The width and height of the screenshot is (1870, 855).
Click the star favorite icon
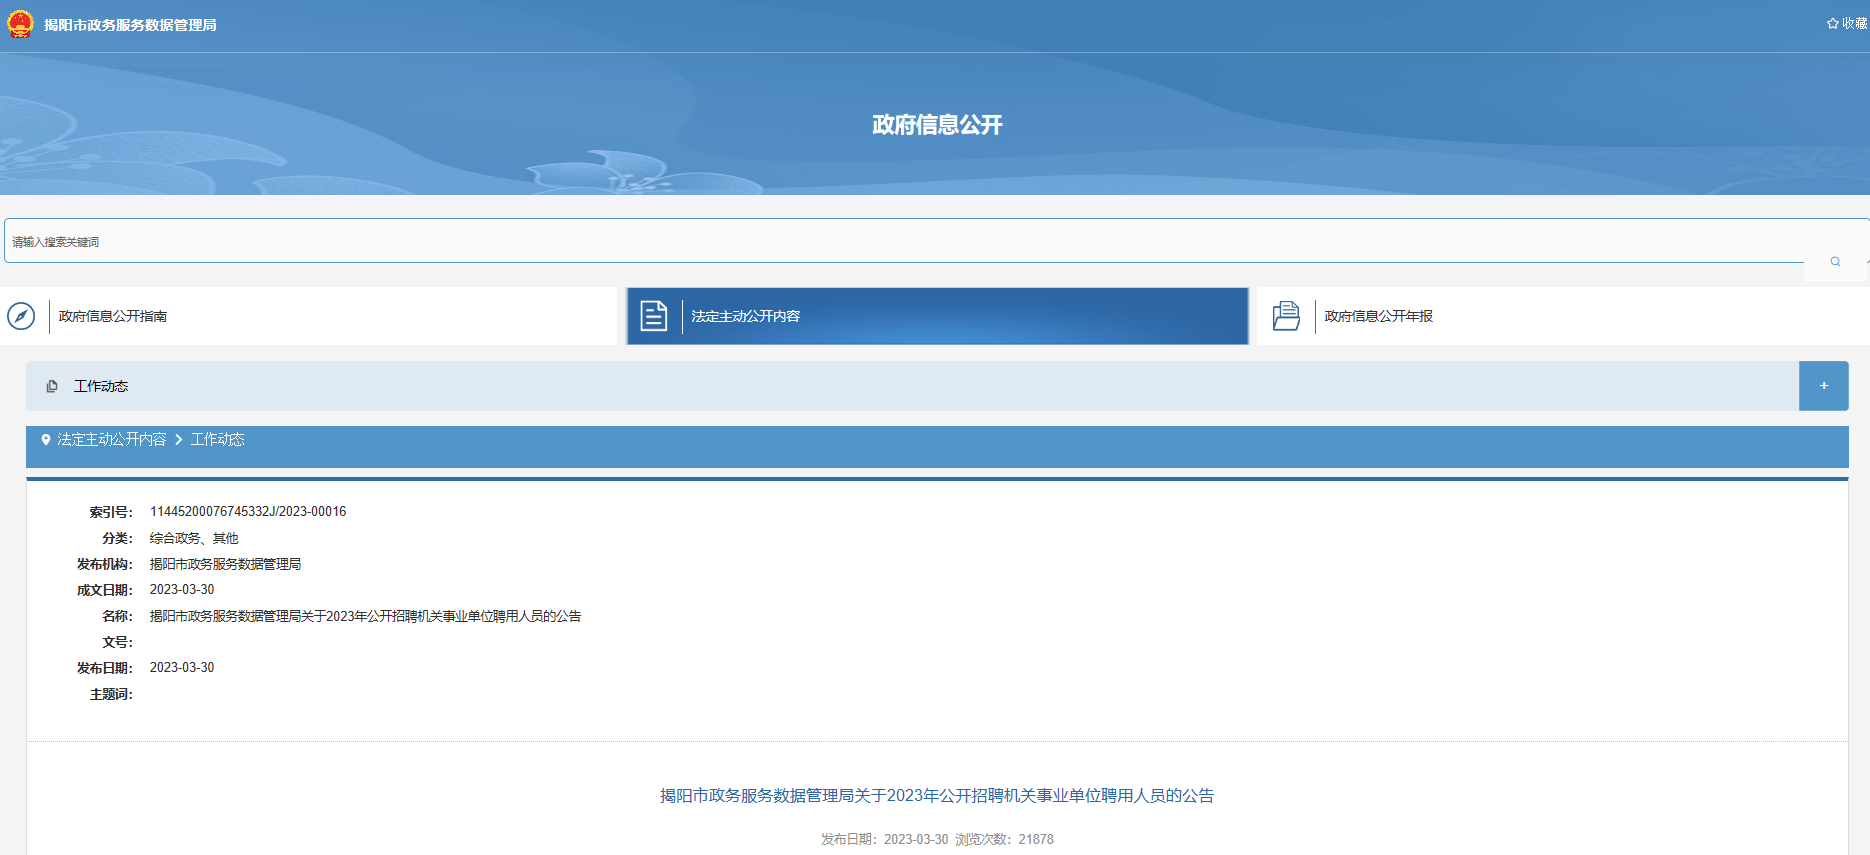point(1832,23)
